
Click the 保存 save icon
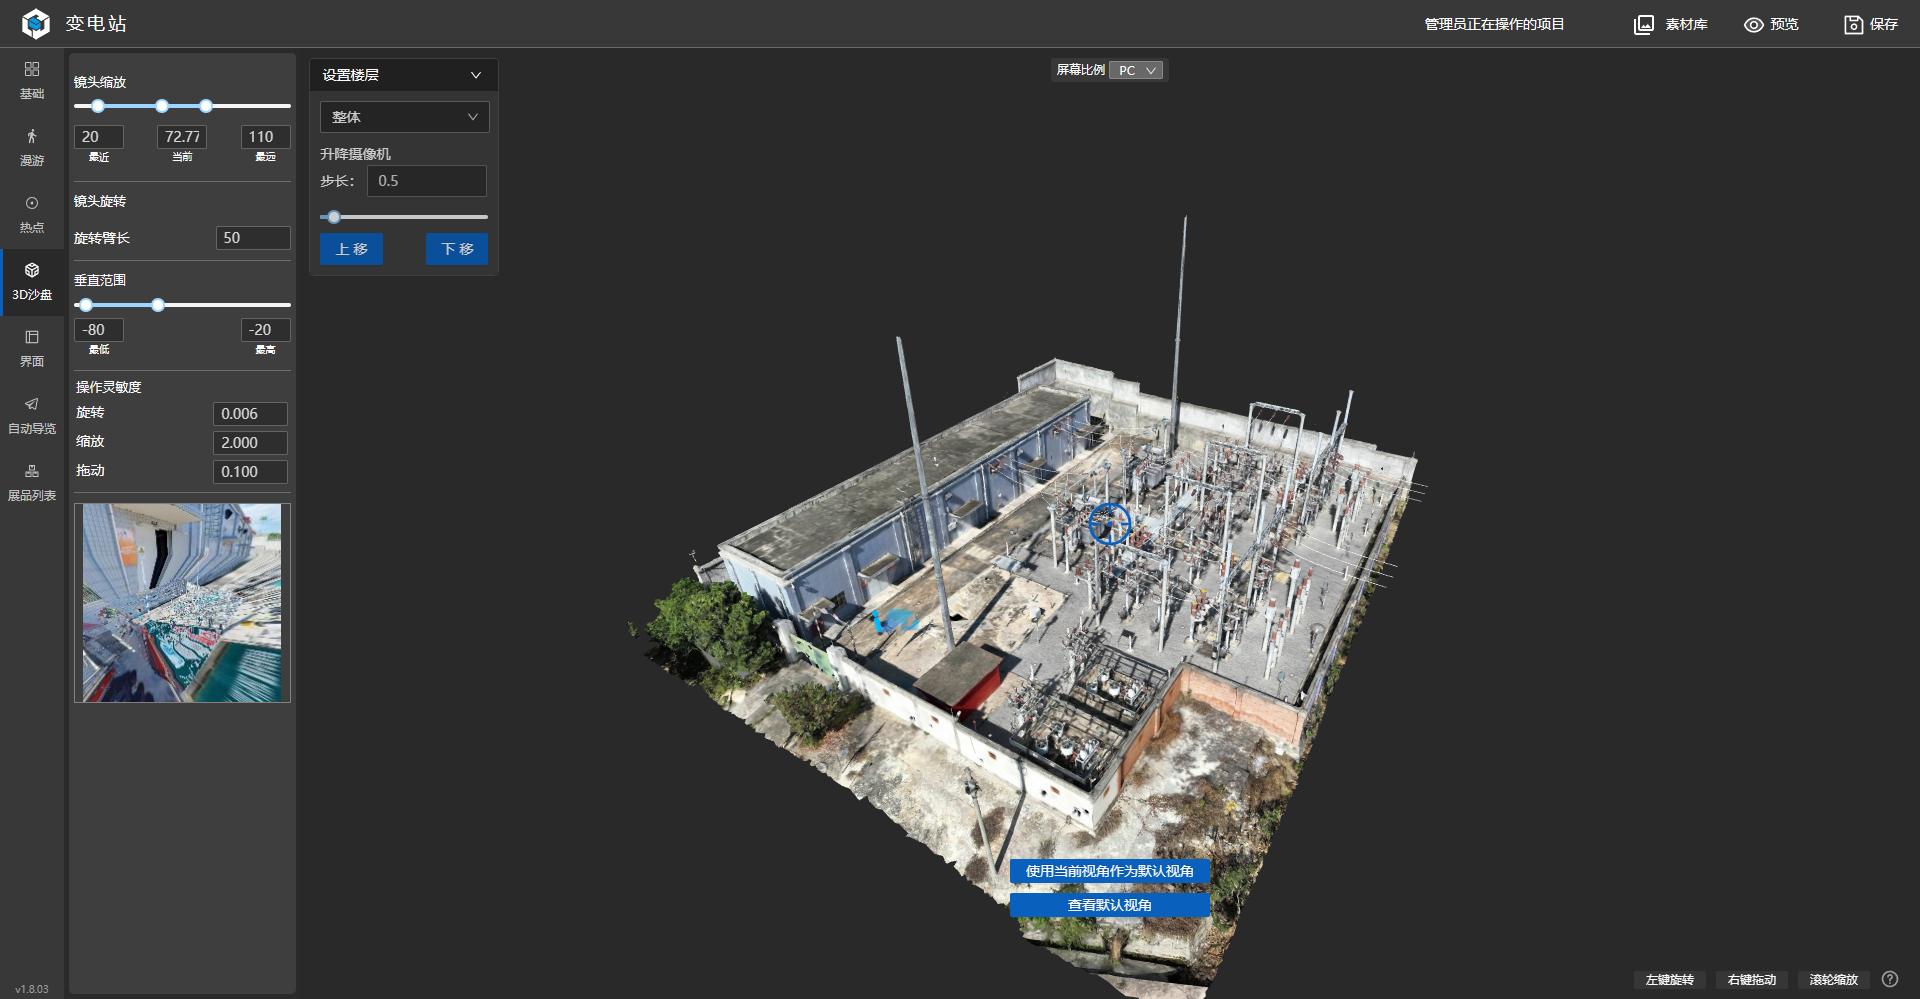(1853, 25)
